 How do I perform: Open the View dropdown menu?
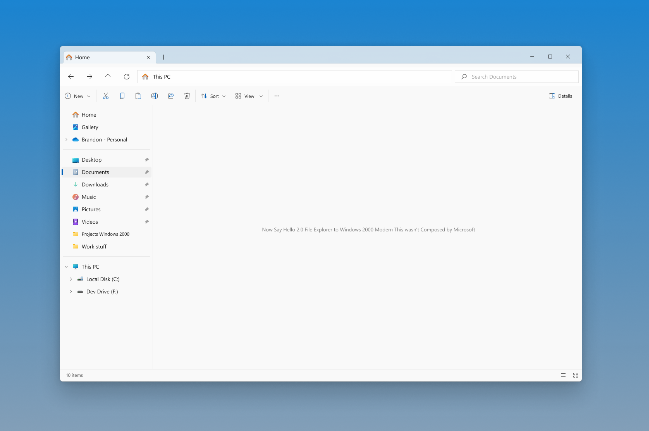pyautogui.click(x=249, y=96)
